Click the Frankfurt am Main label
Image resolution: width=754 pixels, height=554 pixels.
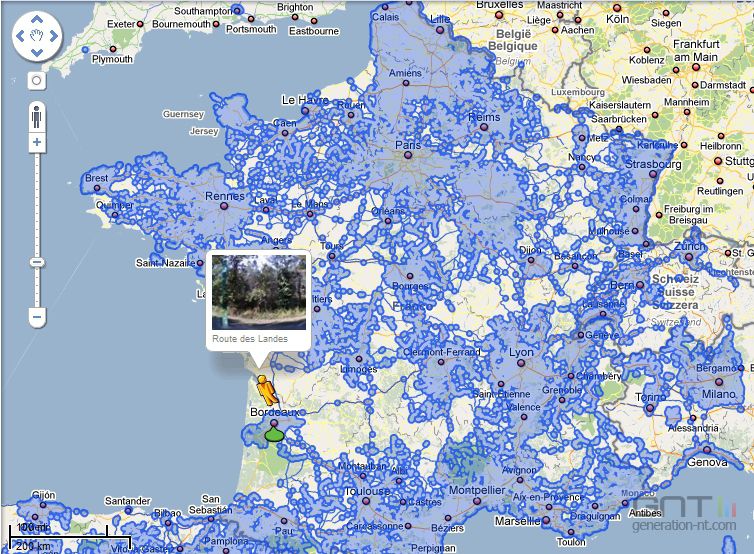[x=696, y=50]
